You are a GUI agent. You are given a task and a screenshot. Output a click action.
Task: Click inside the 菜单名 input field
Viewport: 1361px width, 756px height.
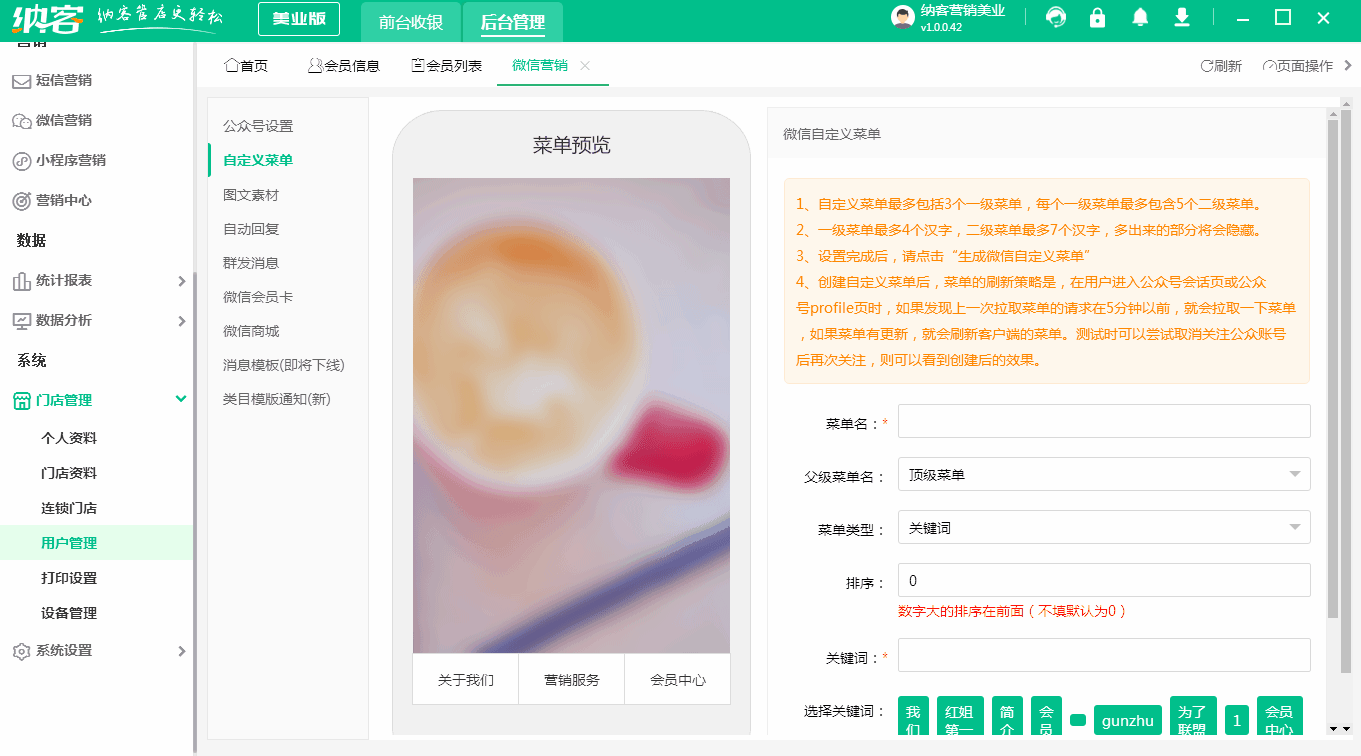(x=1103, y=421)
